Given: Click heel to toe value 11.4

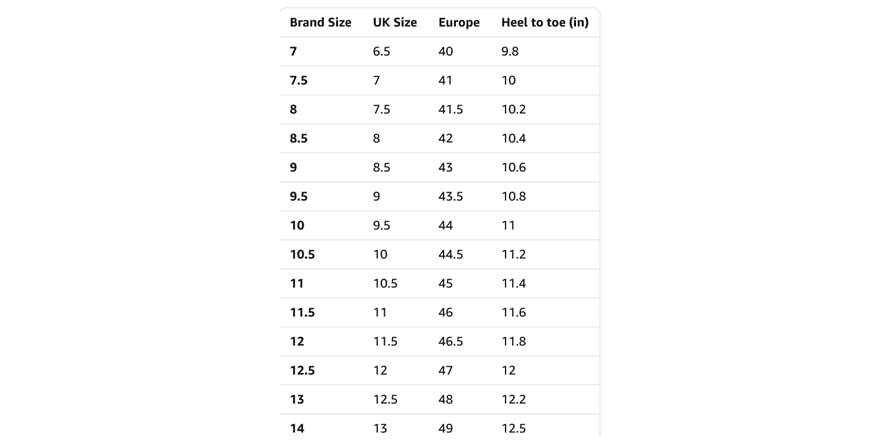Looking at the screenshot, I should click(514, 284).
